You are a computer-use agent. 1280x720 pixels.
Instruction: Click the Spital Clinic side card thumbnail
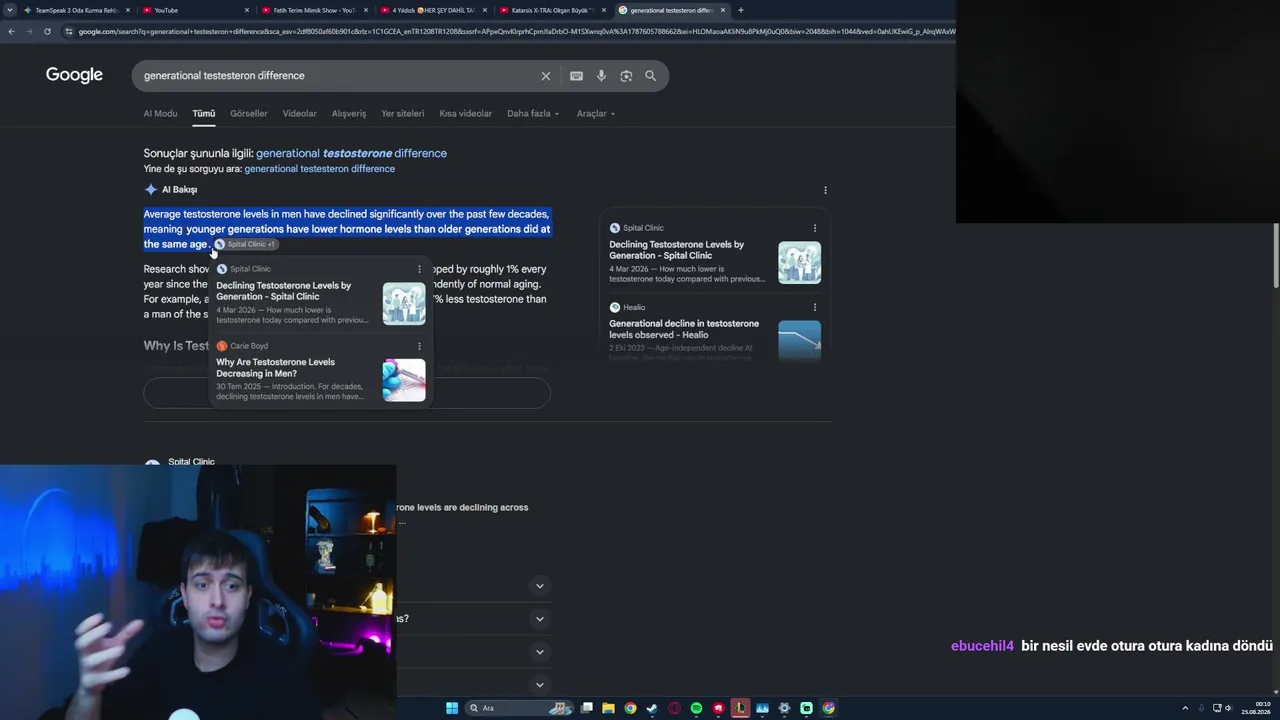pos(800,263)
